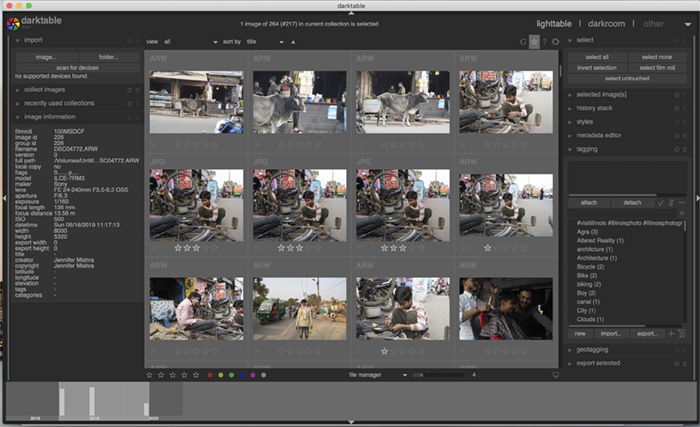This screenshot has height=427, width=700.
Task: Toggle red color label
Action: [210, 375]
